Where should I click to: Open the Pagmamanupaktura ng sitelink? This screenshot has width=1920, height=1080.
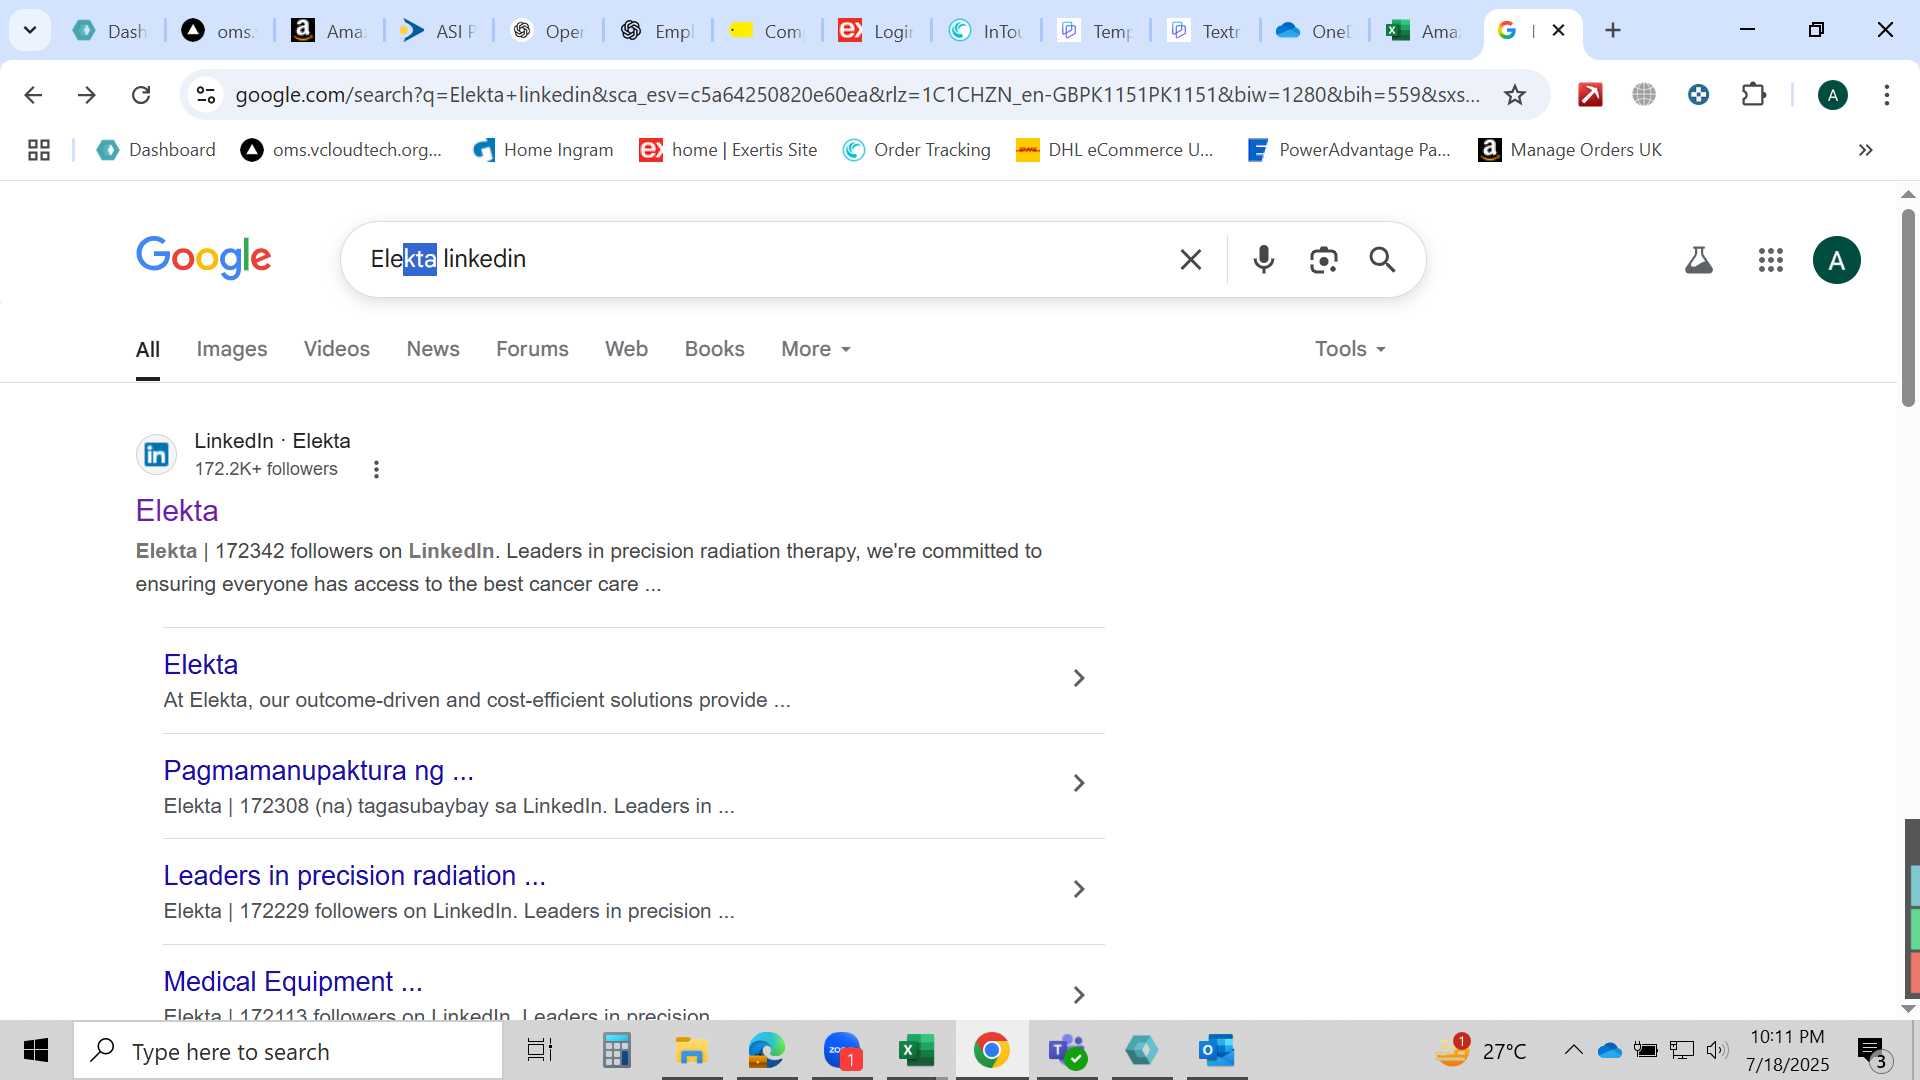[318, 771]
